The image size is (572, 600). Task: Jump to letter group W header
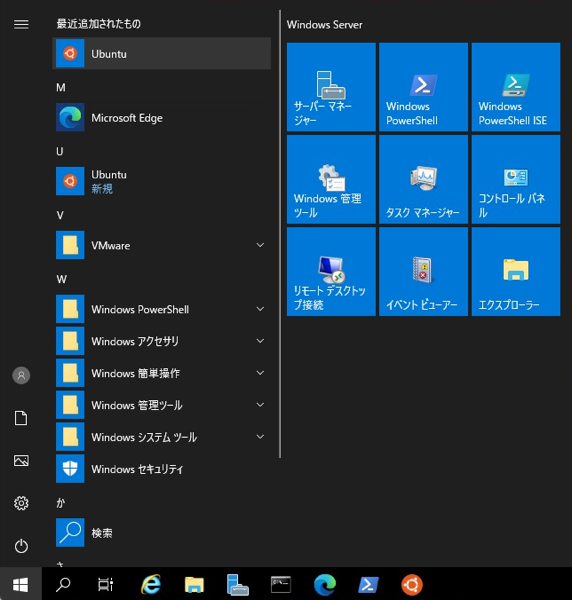coord(62,279)
